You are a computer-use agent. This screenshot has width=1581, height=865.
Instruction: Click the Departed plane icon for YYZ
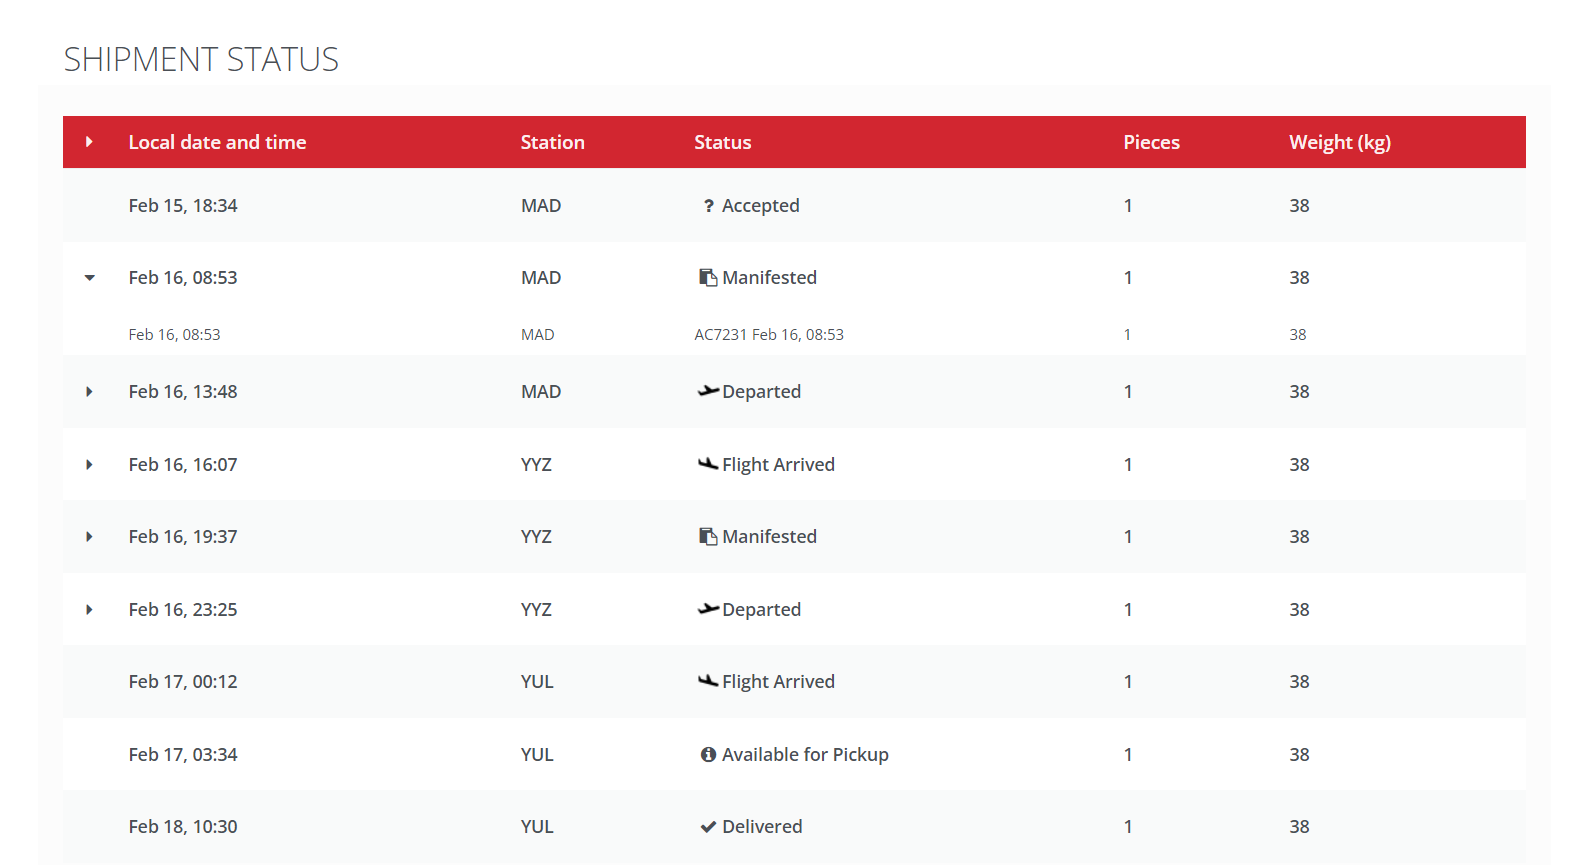708,609
